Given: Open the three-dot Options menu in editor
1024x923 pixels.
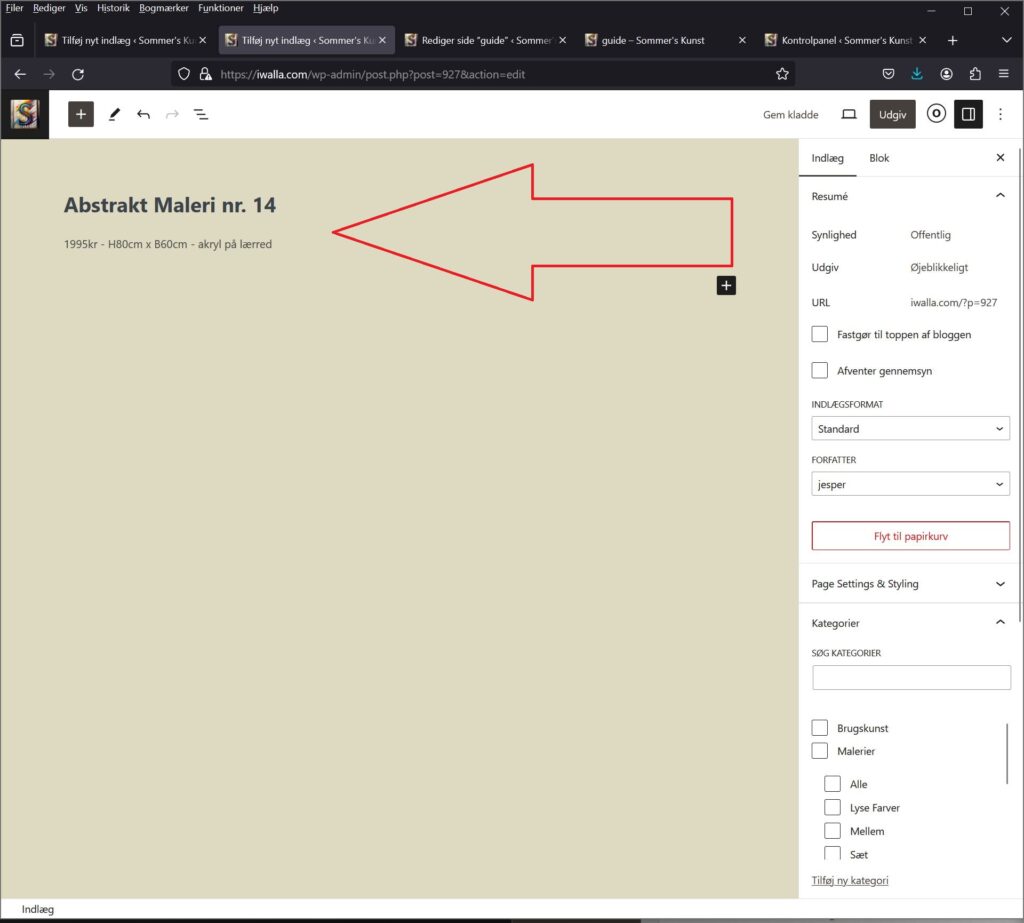Looking at the screenshot, I should [x=1001, y=115].
